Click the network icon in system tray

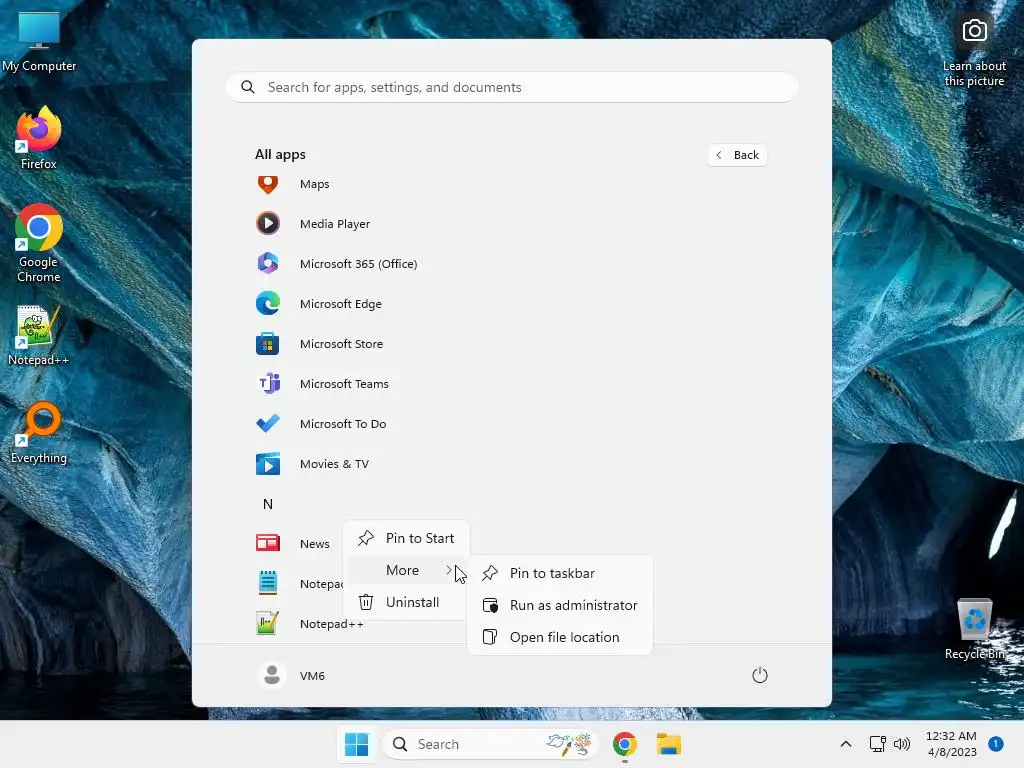coord(878,744)
